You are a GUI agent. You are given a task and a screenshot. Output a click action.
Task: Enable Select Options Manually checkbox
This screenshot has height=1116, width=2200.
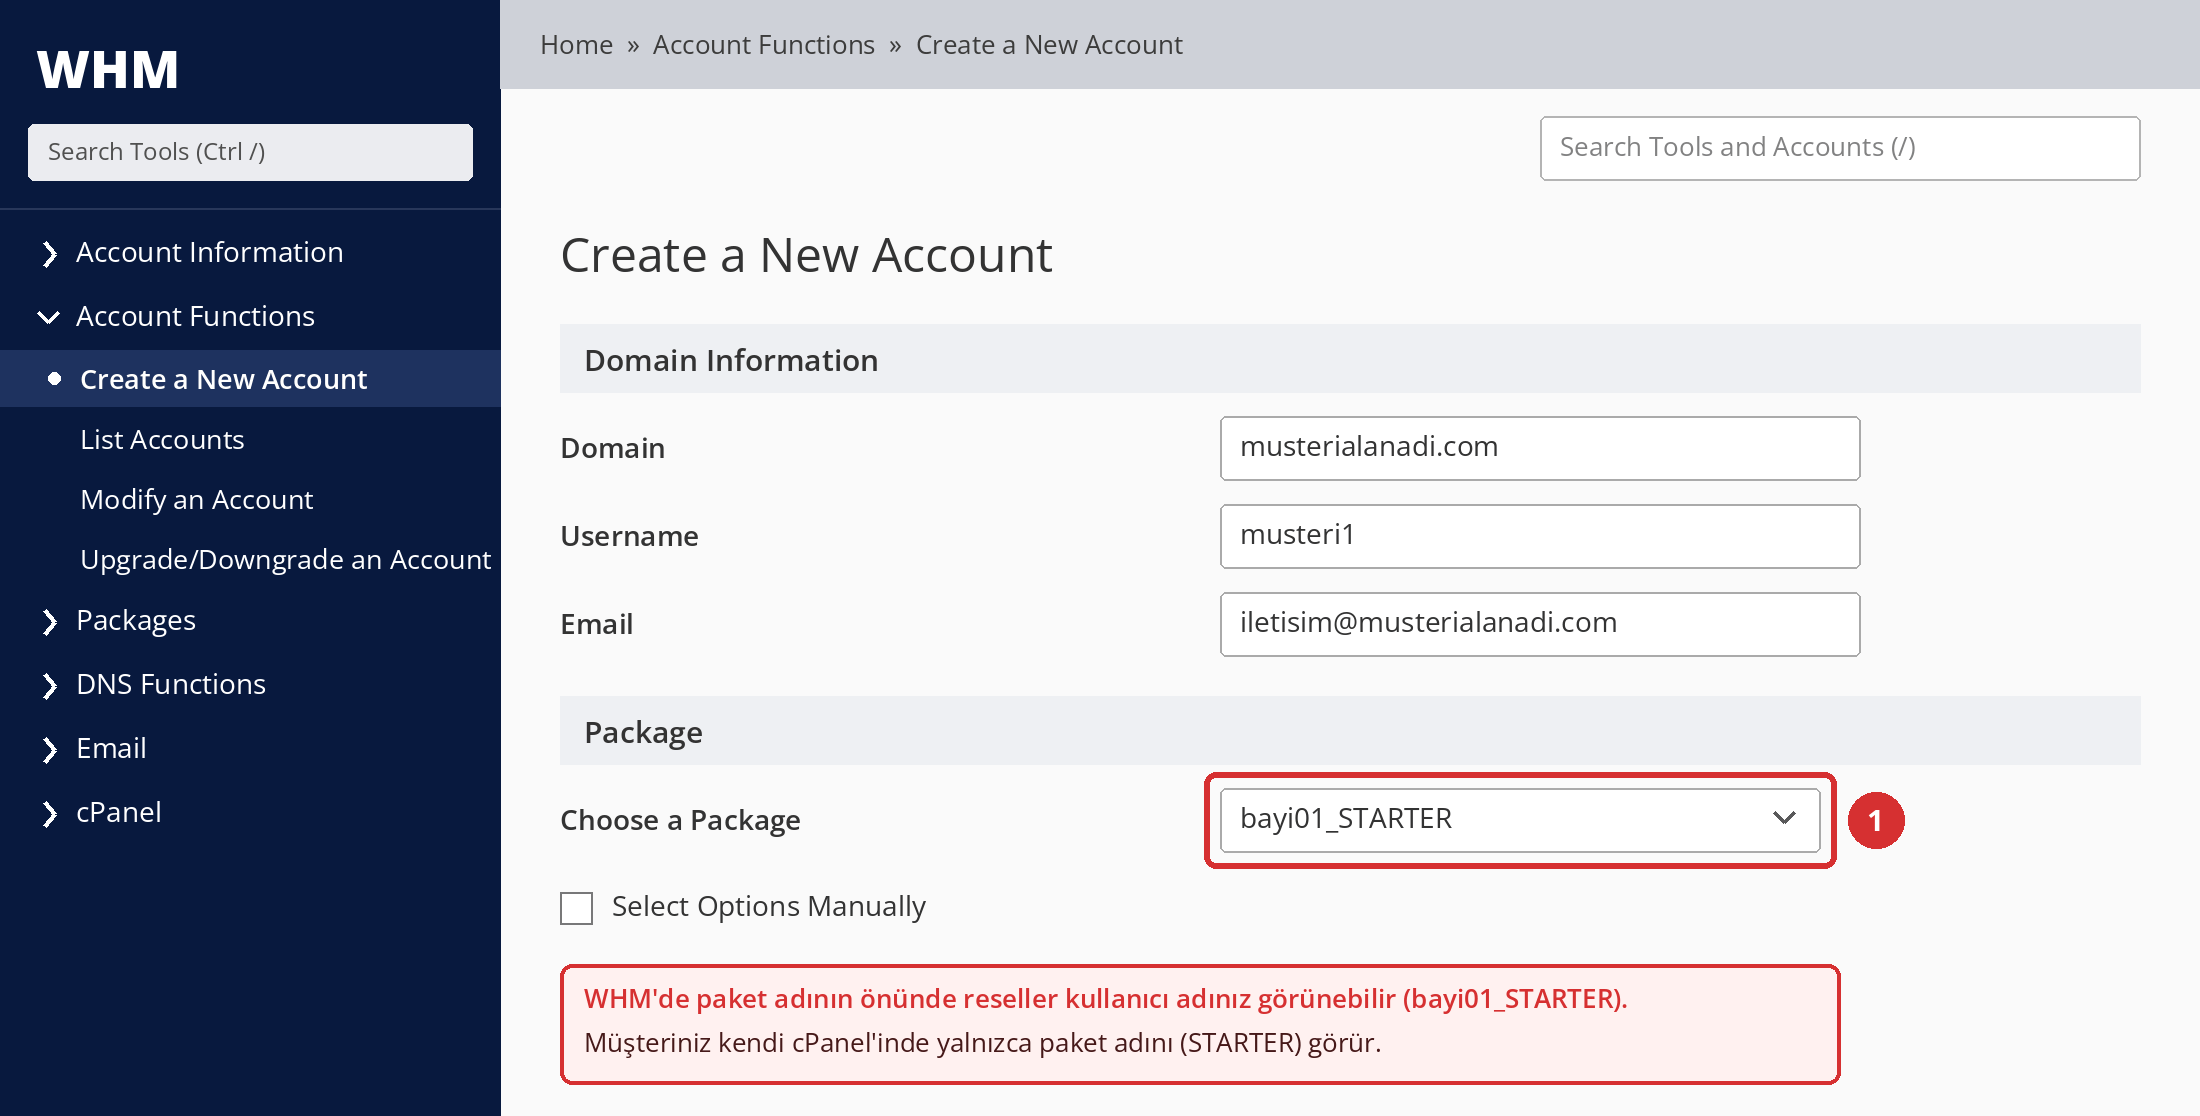(x=576, y=908)
